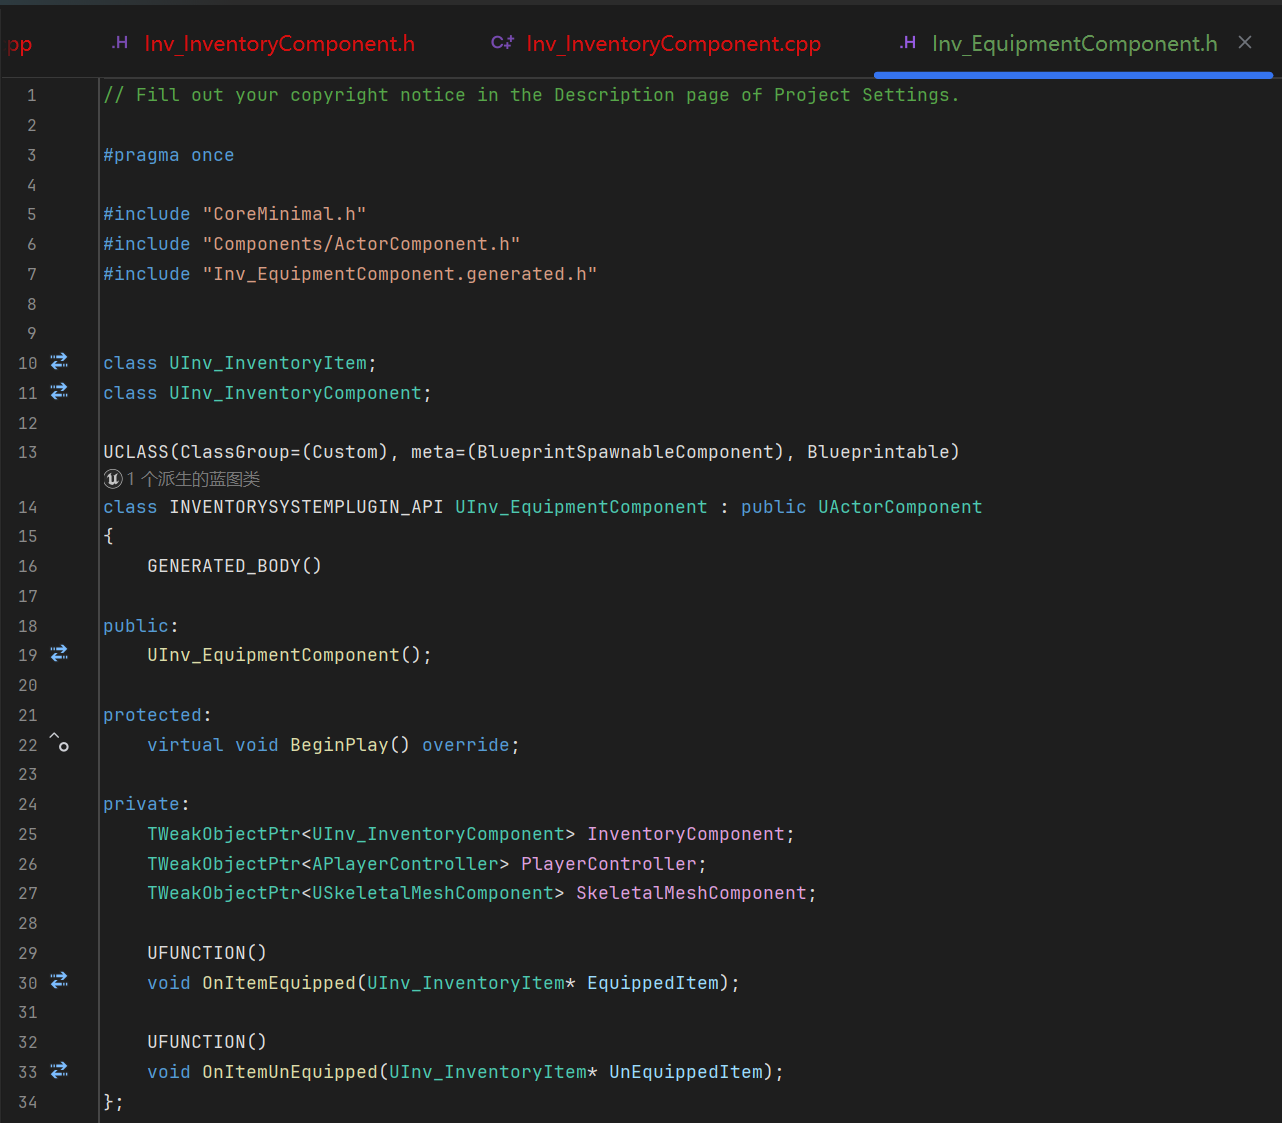Click the .H file icon of Inv_EquipmentComponent.h tab
Viewport: 1282px width, 1123px height.
[x=908, y=43]
